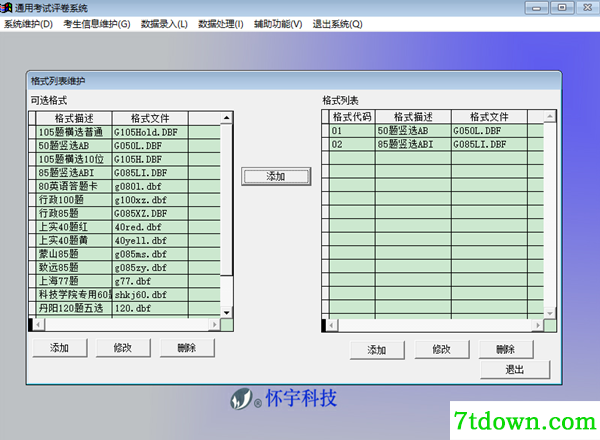Click up arrow of 可选格式 vertical scrollbar

point(227,117)
